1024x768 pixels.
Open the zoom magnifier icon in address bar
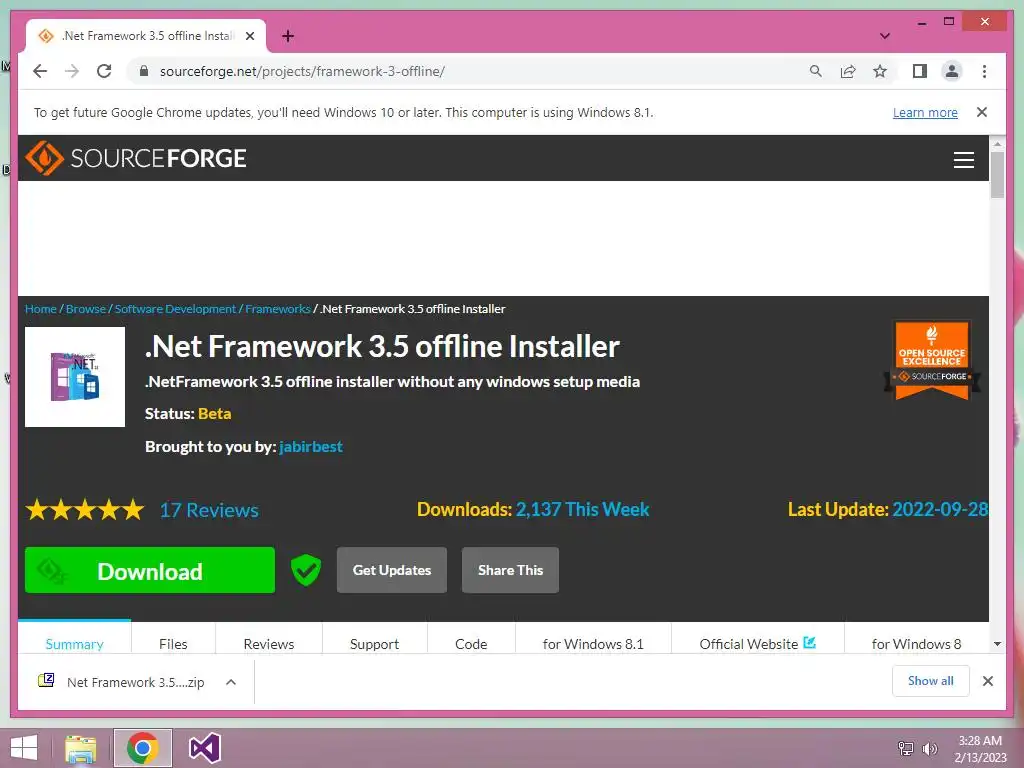816,71
